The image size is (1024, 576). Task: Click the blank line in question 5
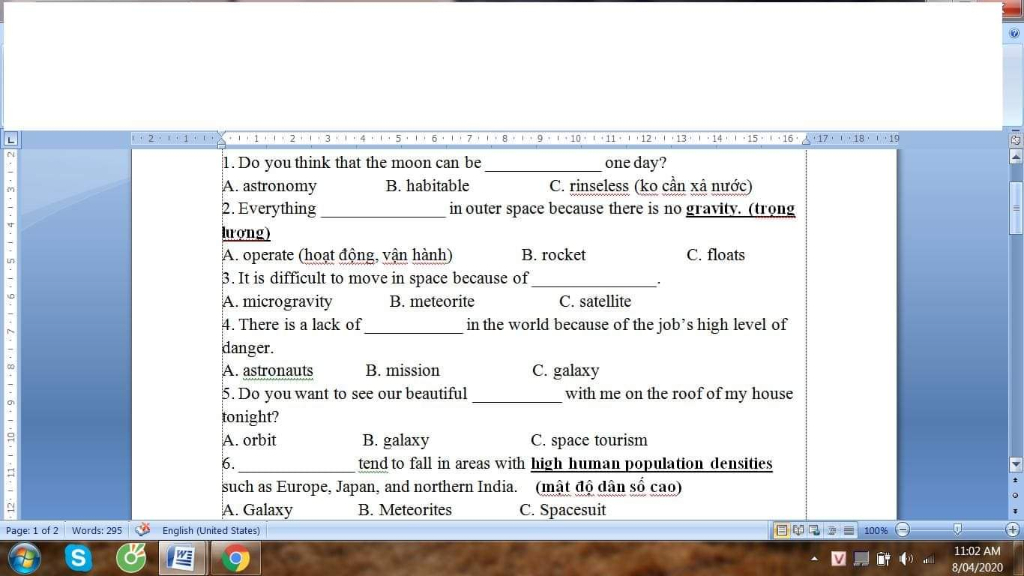pyautogui.click(x=517, y=396)
